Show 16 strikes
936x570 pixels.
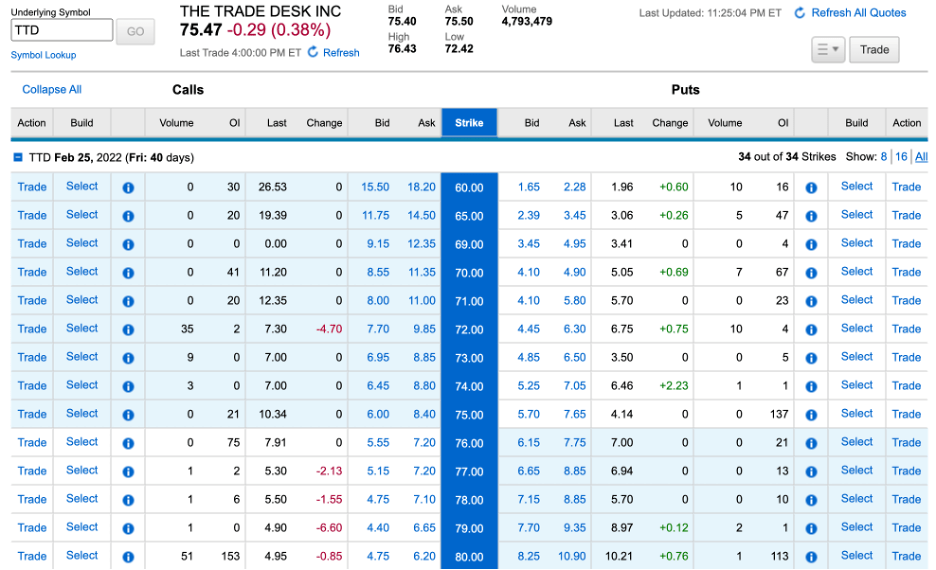pos(901,156)
